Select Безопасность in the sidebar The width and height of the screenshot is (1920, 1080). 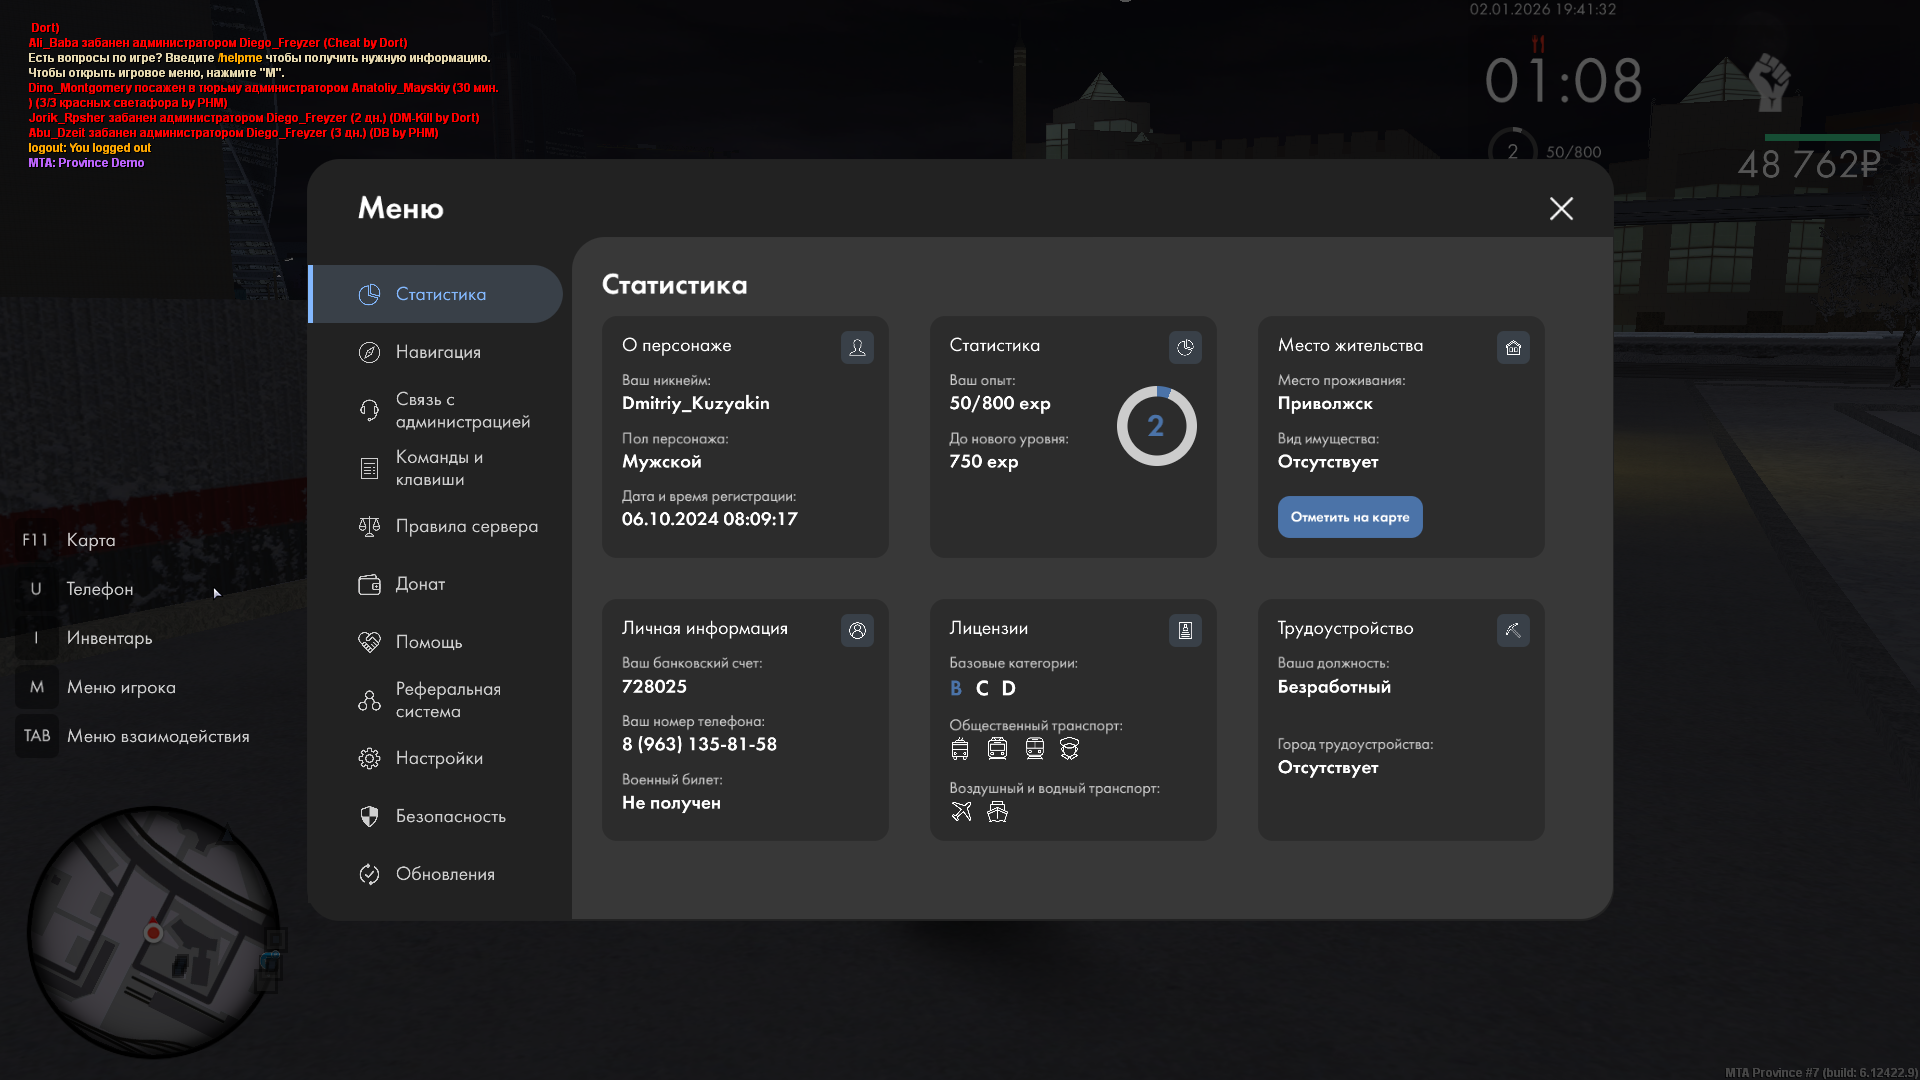(450, 816)
